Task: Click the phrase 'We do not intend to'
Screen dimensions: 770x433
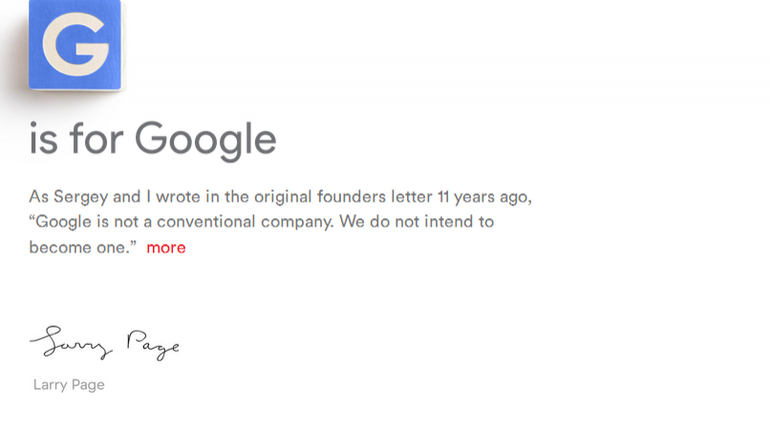Action: click(x=416, y=221)
